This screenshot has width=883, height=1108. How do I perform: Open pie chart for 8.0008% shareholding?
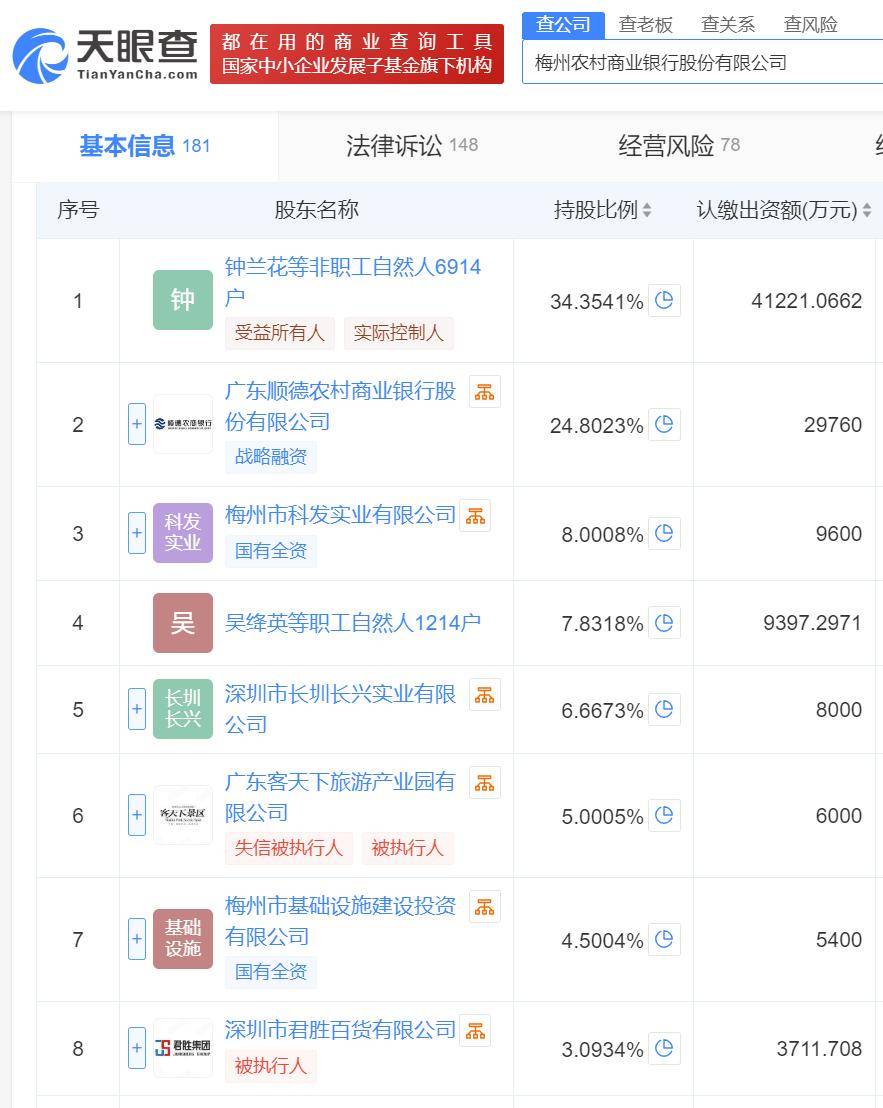664,534
